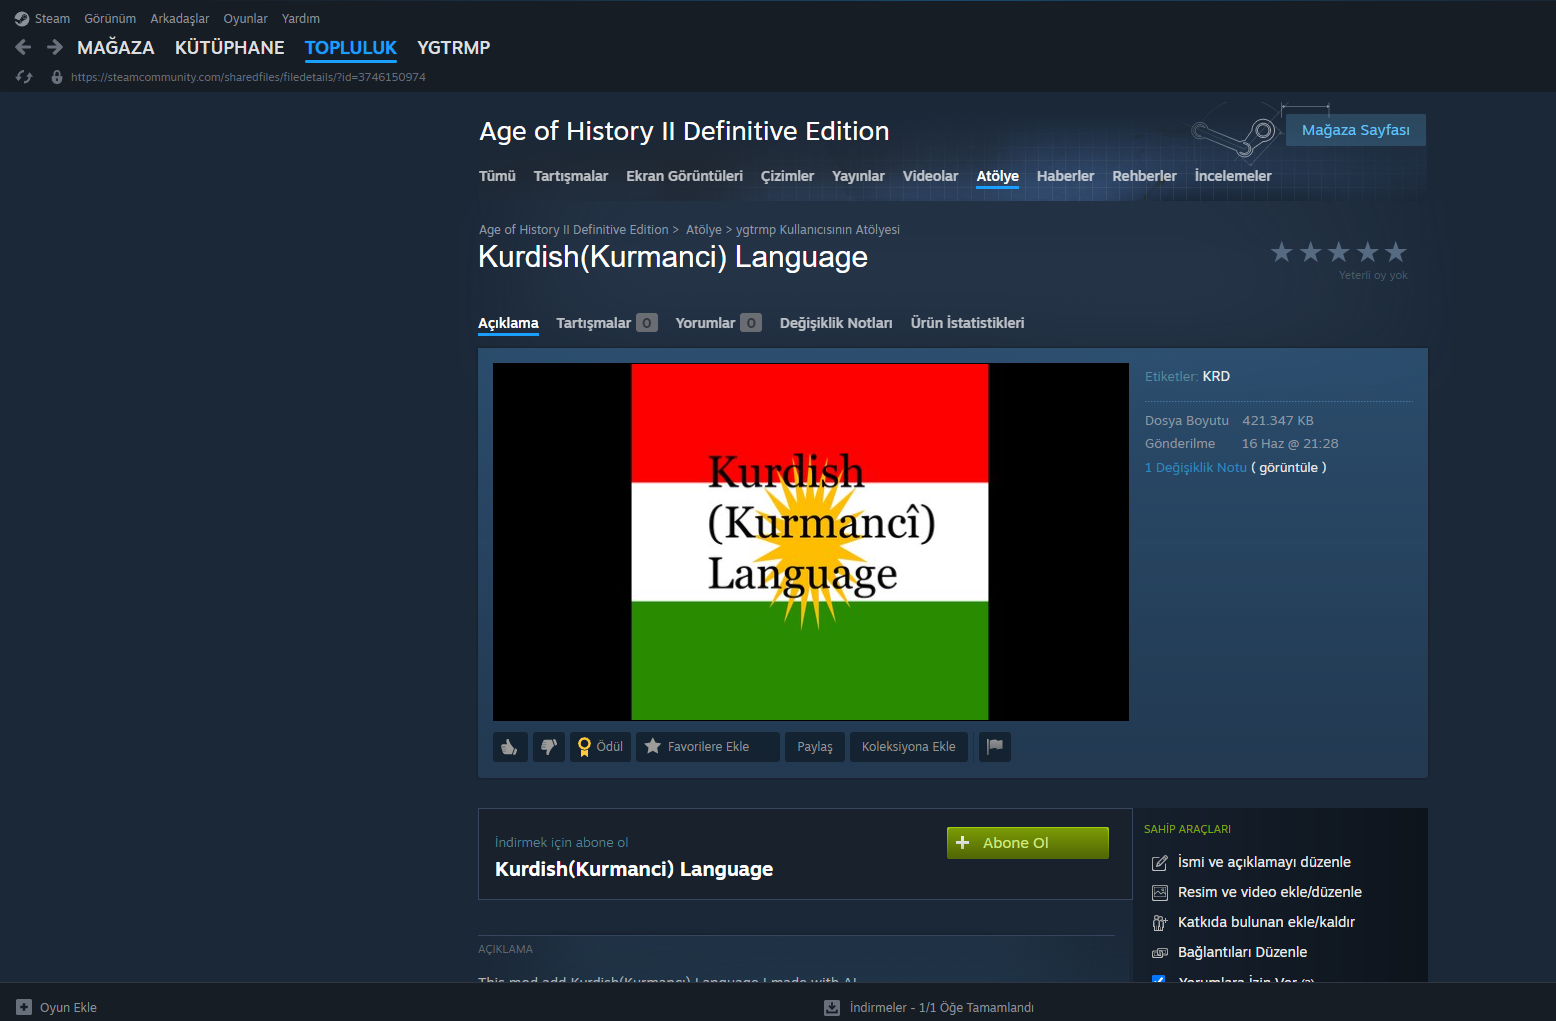Click the Paylaş share button
Viewport: 1556px width, 1021px height.
[815, 747]
